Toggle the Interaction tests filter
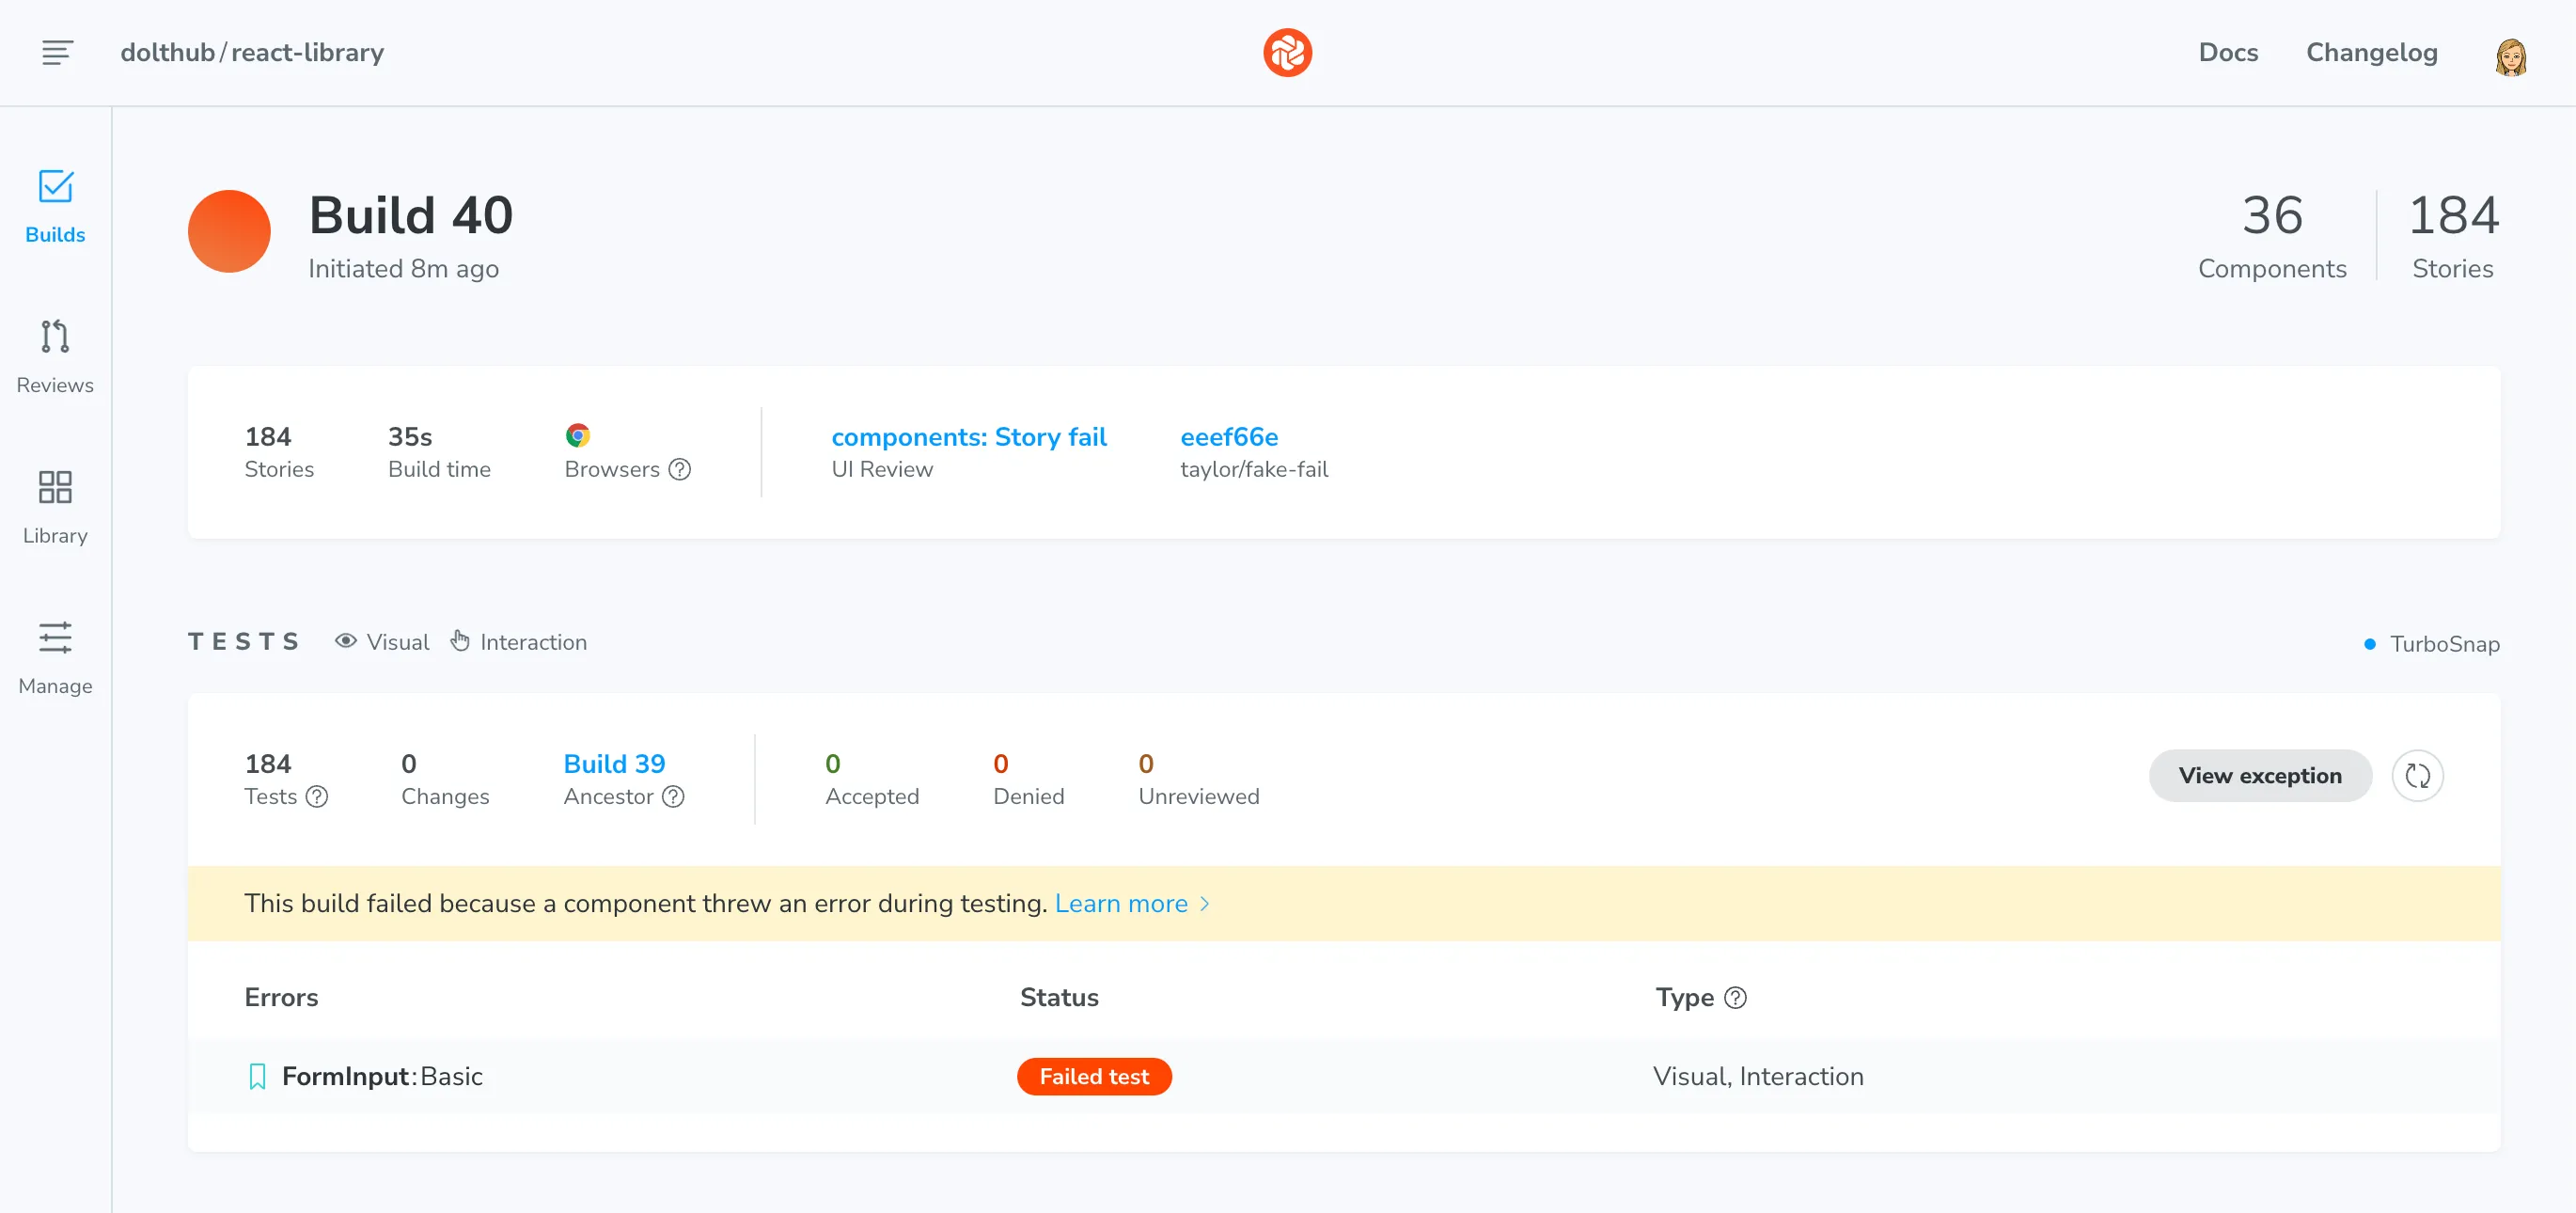This screenshot has height=1213, width=2576. tap(519, 641)
